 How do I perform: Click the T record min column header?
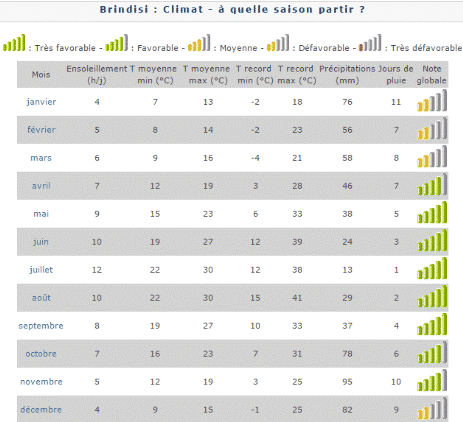point(255,74)
